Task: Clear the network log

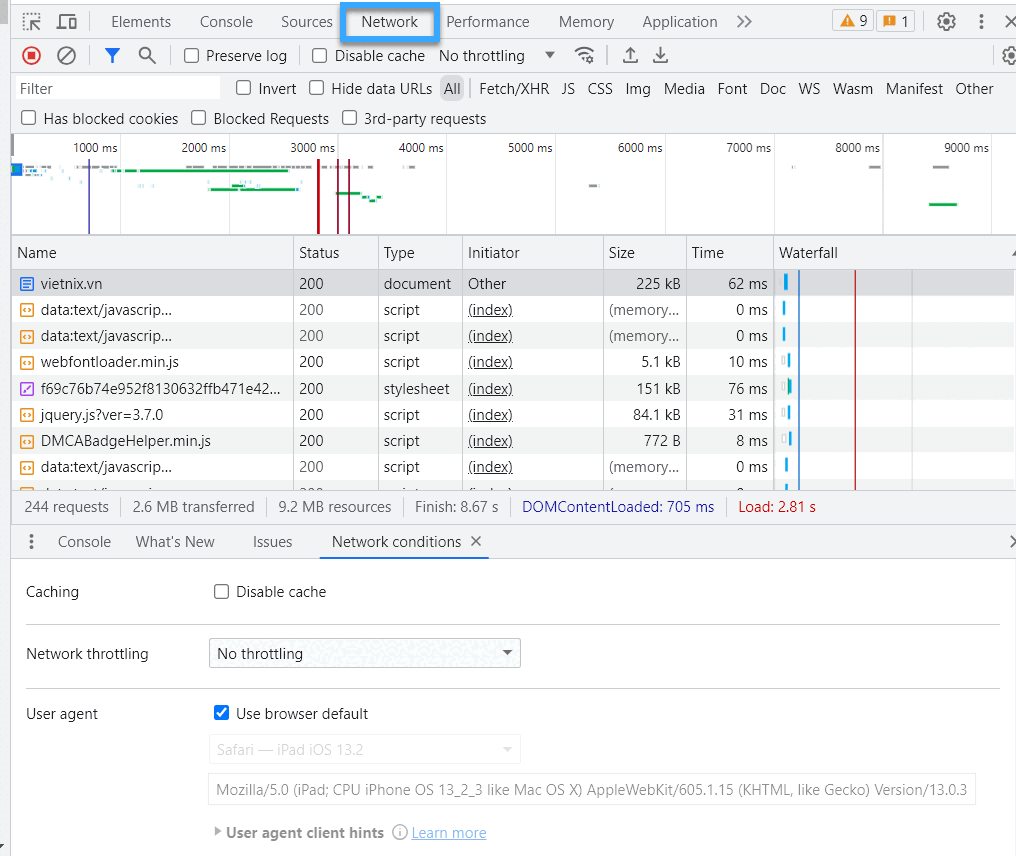Action: (66, 56)
